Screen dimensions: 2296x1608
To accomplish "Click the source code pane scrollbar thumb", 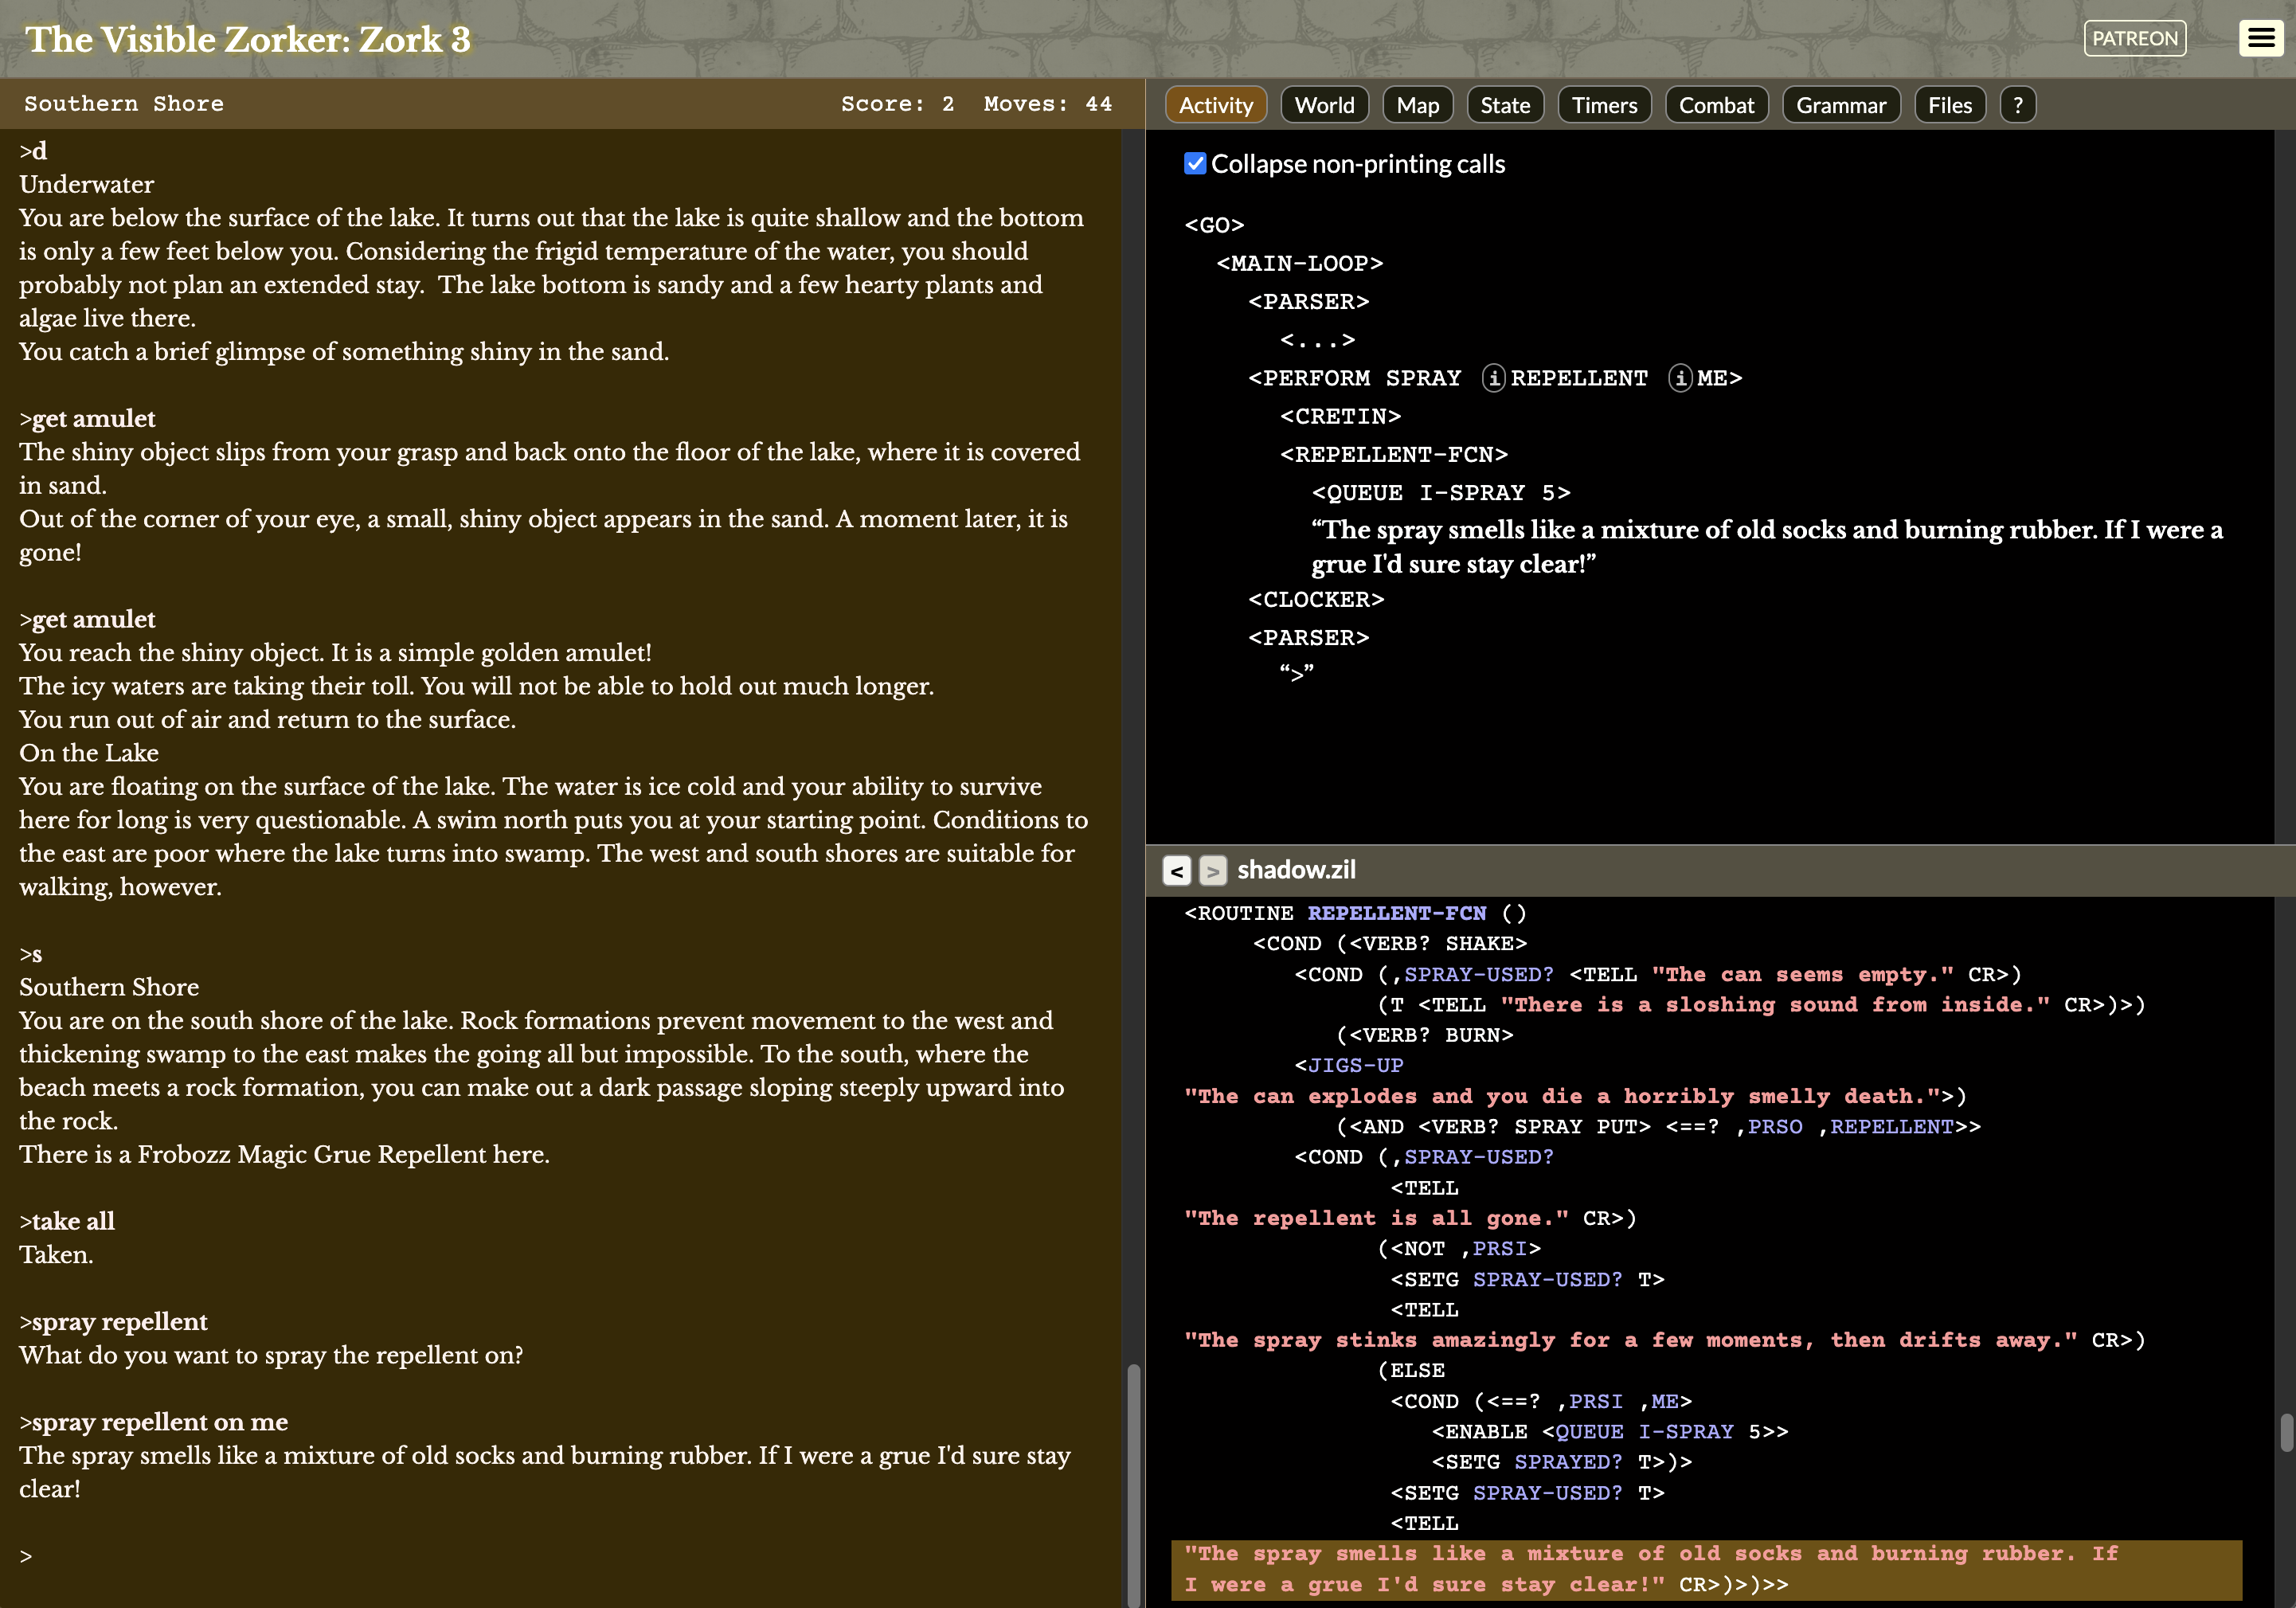I will click(x=2286, y=1432).
